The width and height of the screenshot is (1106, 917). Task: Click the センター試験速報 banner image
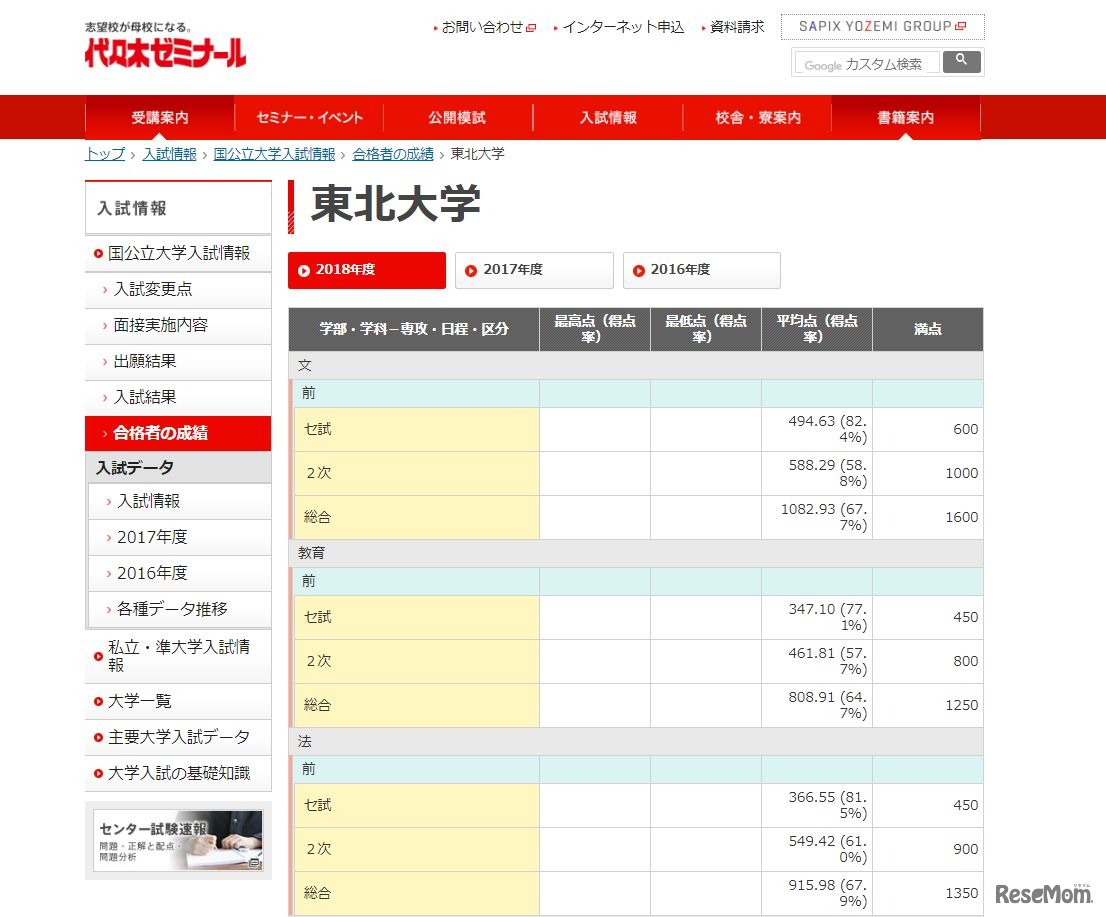pos(178,840)
